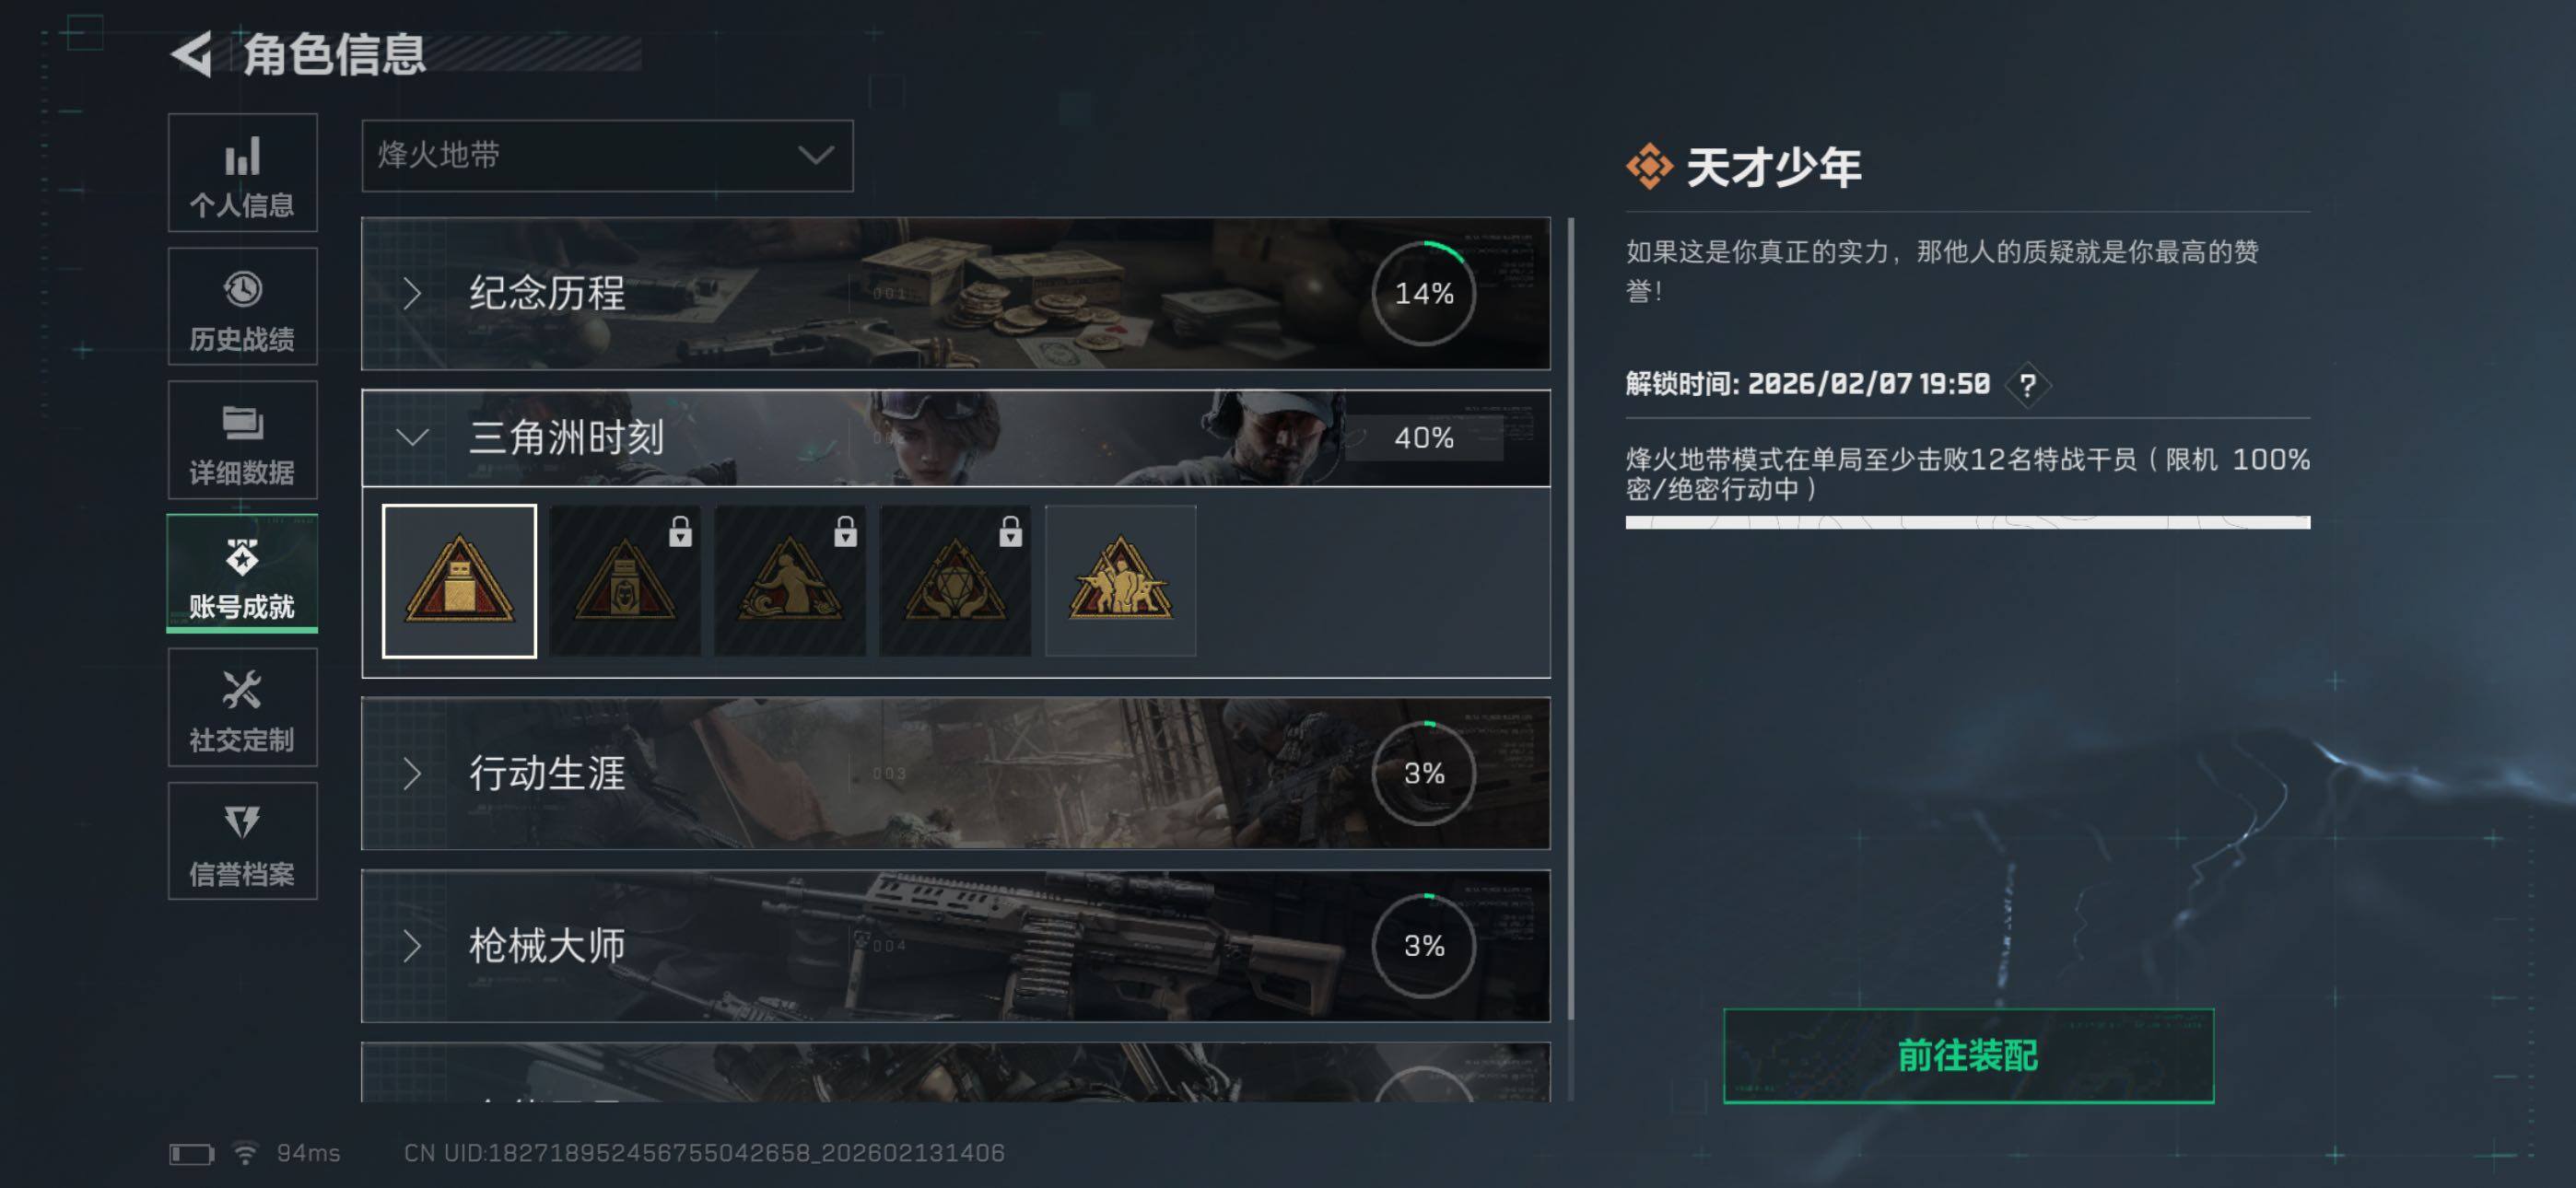Open the 信誉档案 tab
This screenshot has height=1188, width=2576.
pyautogui.click(x=243, y=841)
